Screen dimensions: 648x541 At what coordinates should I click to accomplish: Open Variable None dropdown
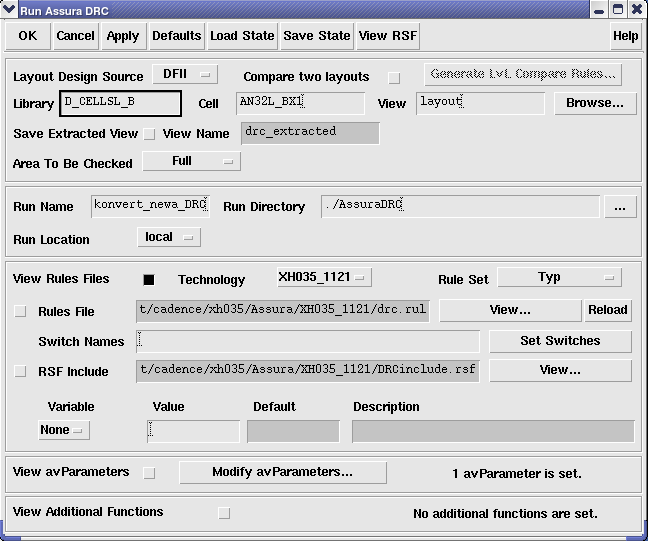64,430
